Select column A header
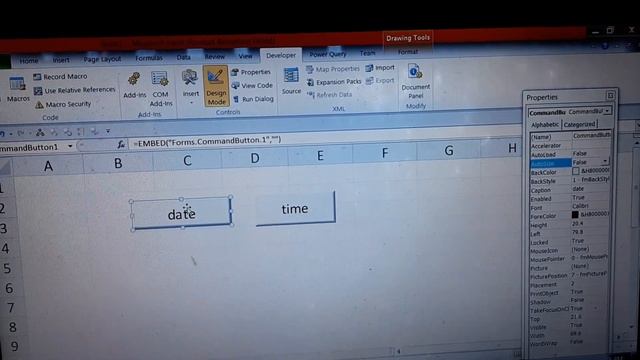This screenshot has height=360, width=640. 48,166
